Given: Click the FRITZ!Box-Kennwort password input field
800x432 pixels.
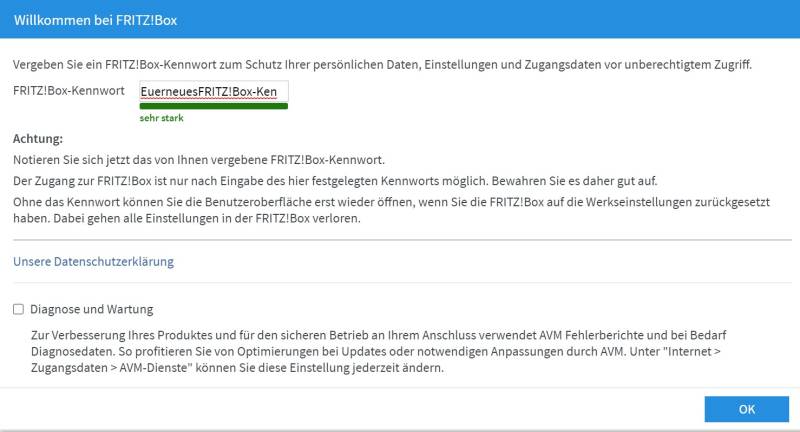Looking at the screenshot, I should pos(214,91).
